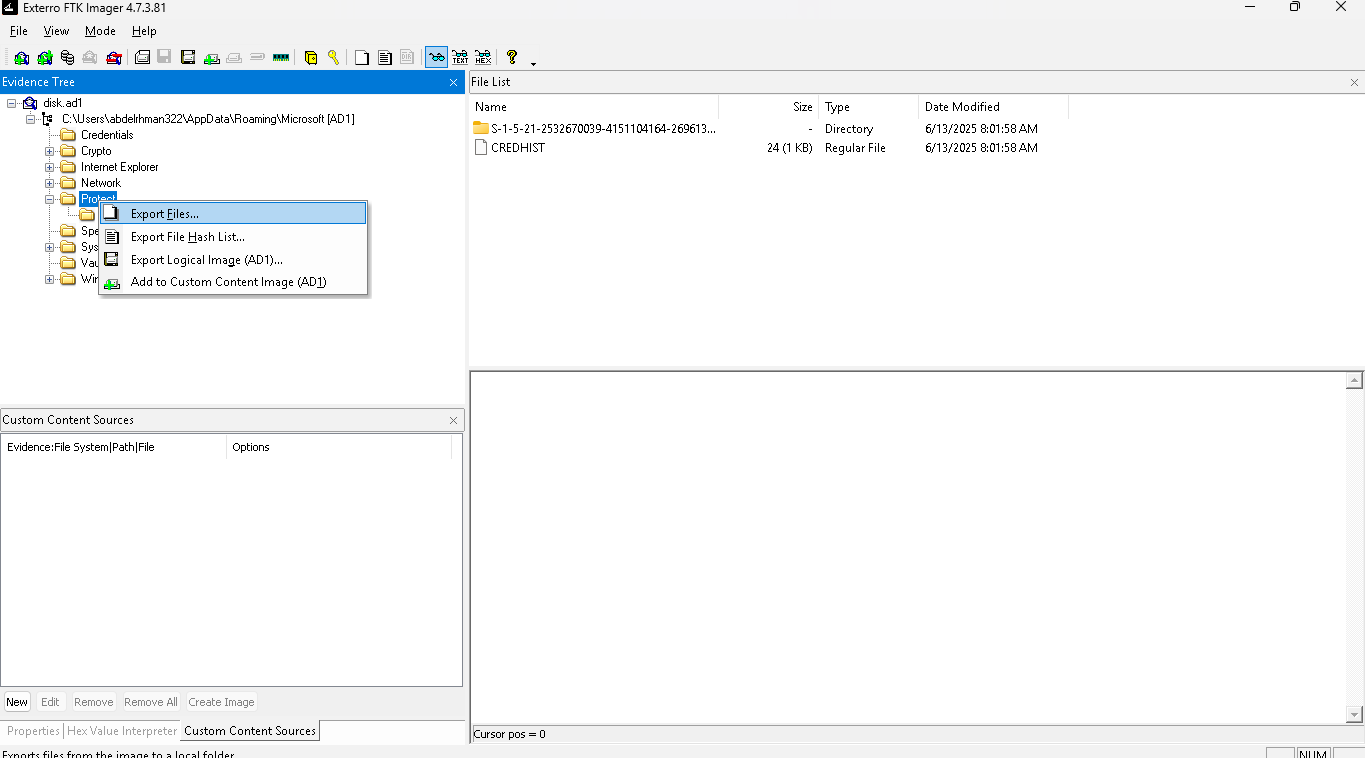The width and height of the screenshot is (1365, 758).
Task: Open the Mode menu
Action: pyautogui.click(x=100, y=31)
